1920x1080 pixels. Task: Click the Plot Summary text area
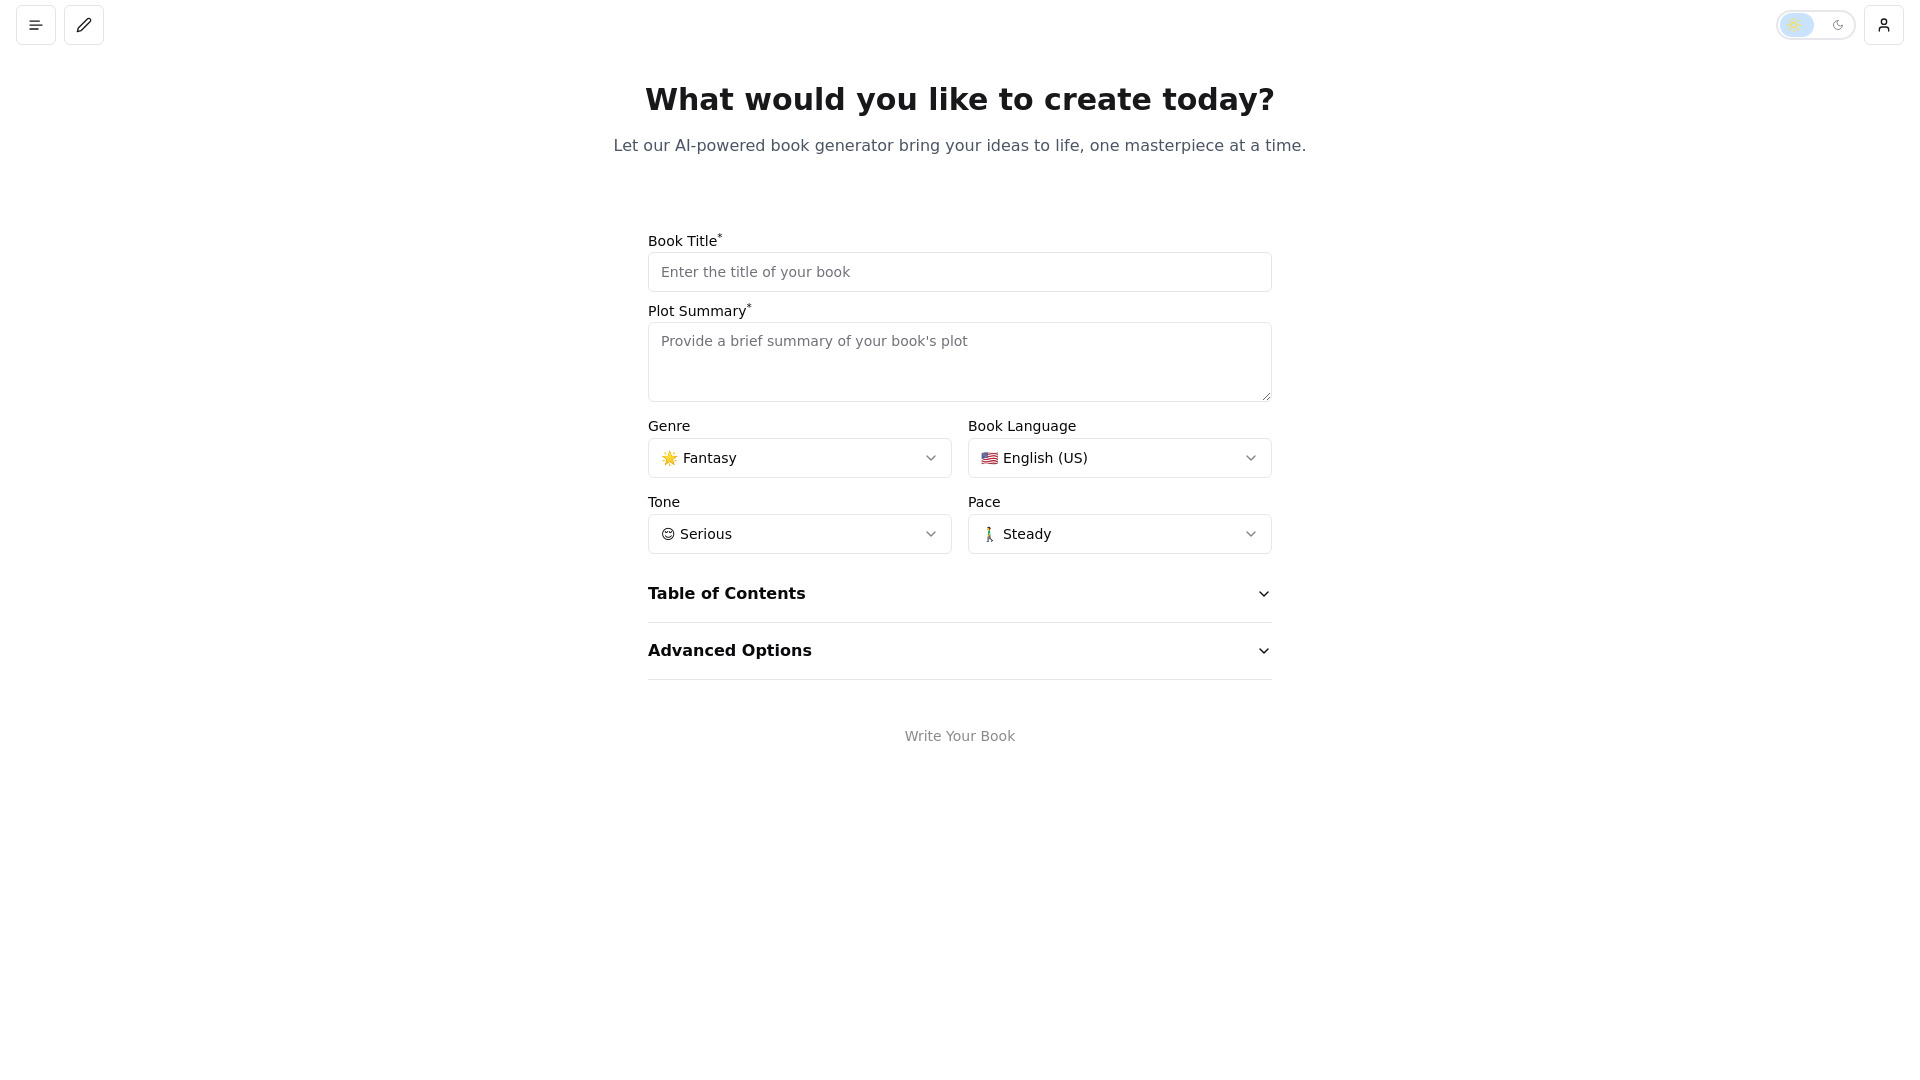point(960,361)
